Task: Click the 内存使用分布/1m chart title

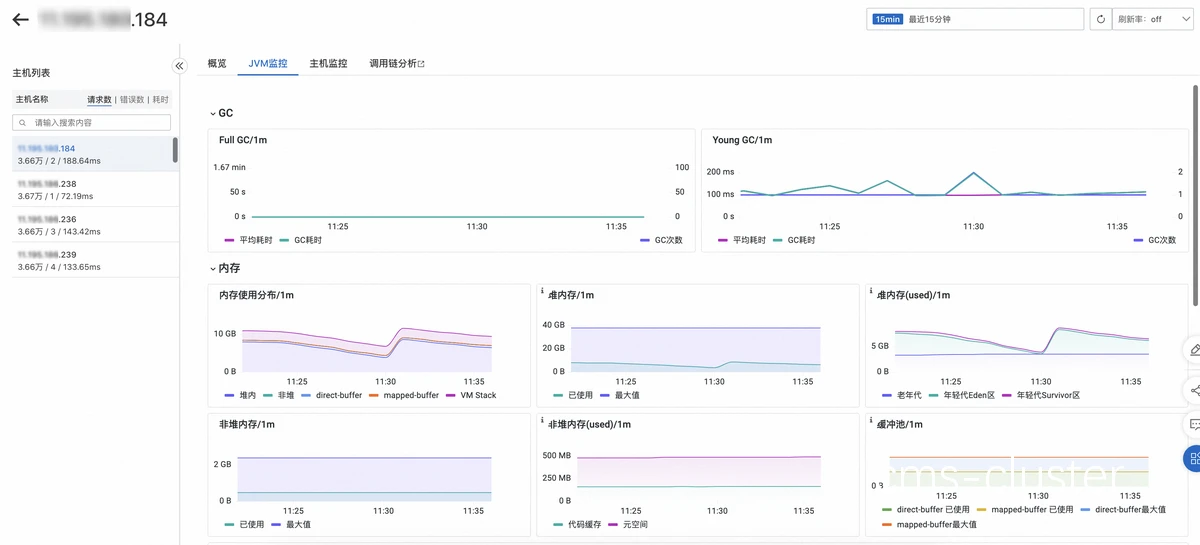Action: tap(256, 295)
